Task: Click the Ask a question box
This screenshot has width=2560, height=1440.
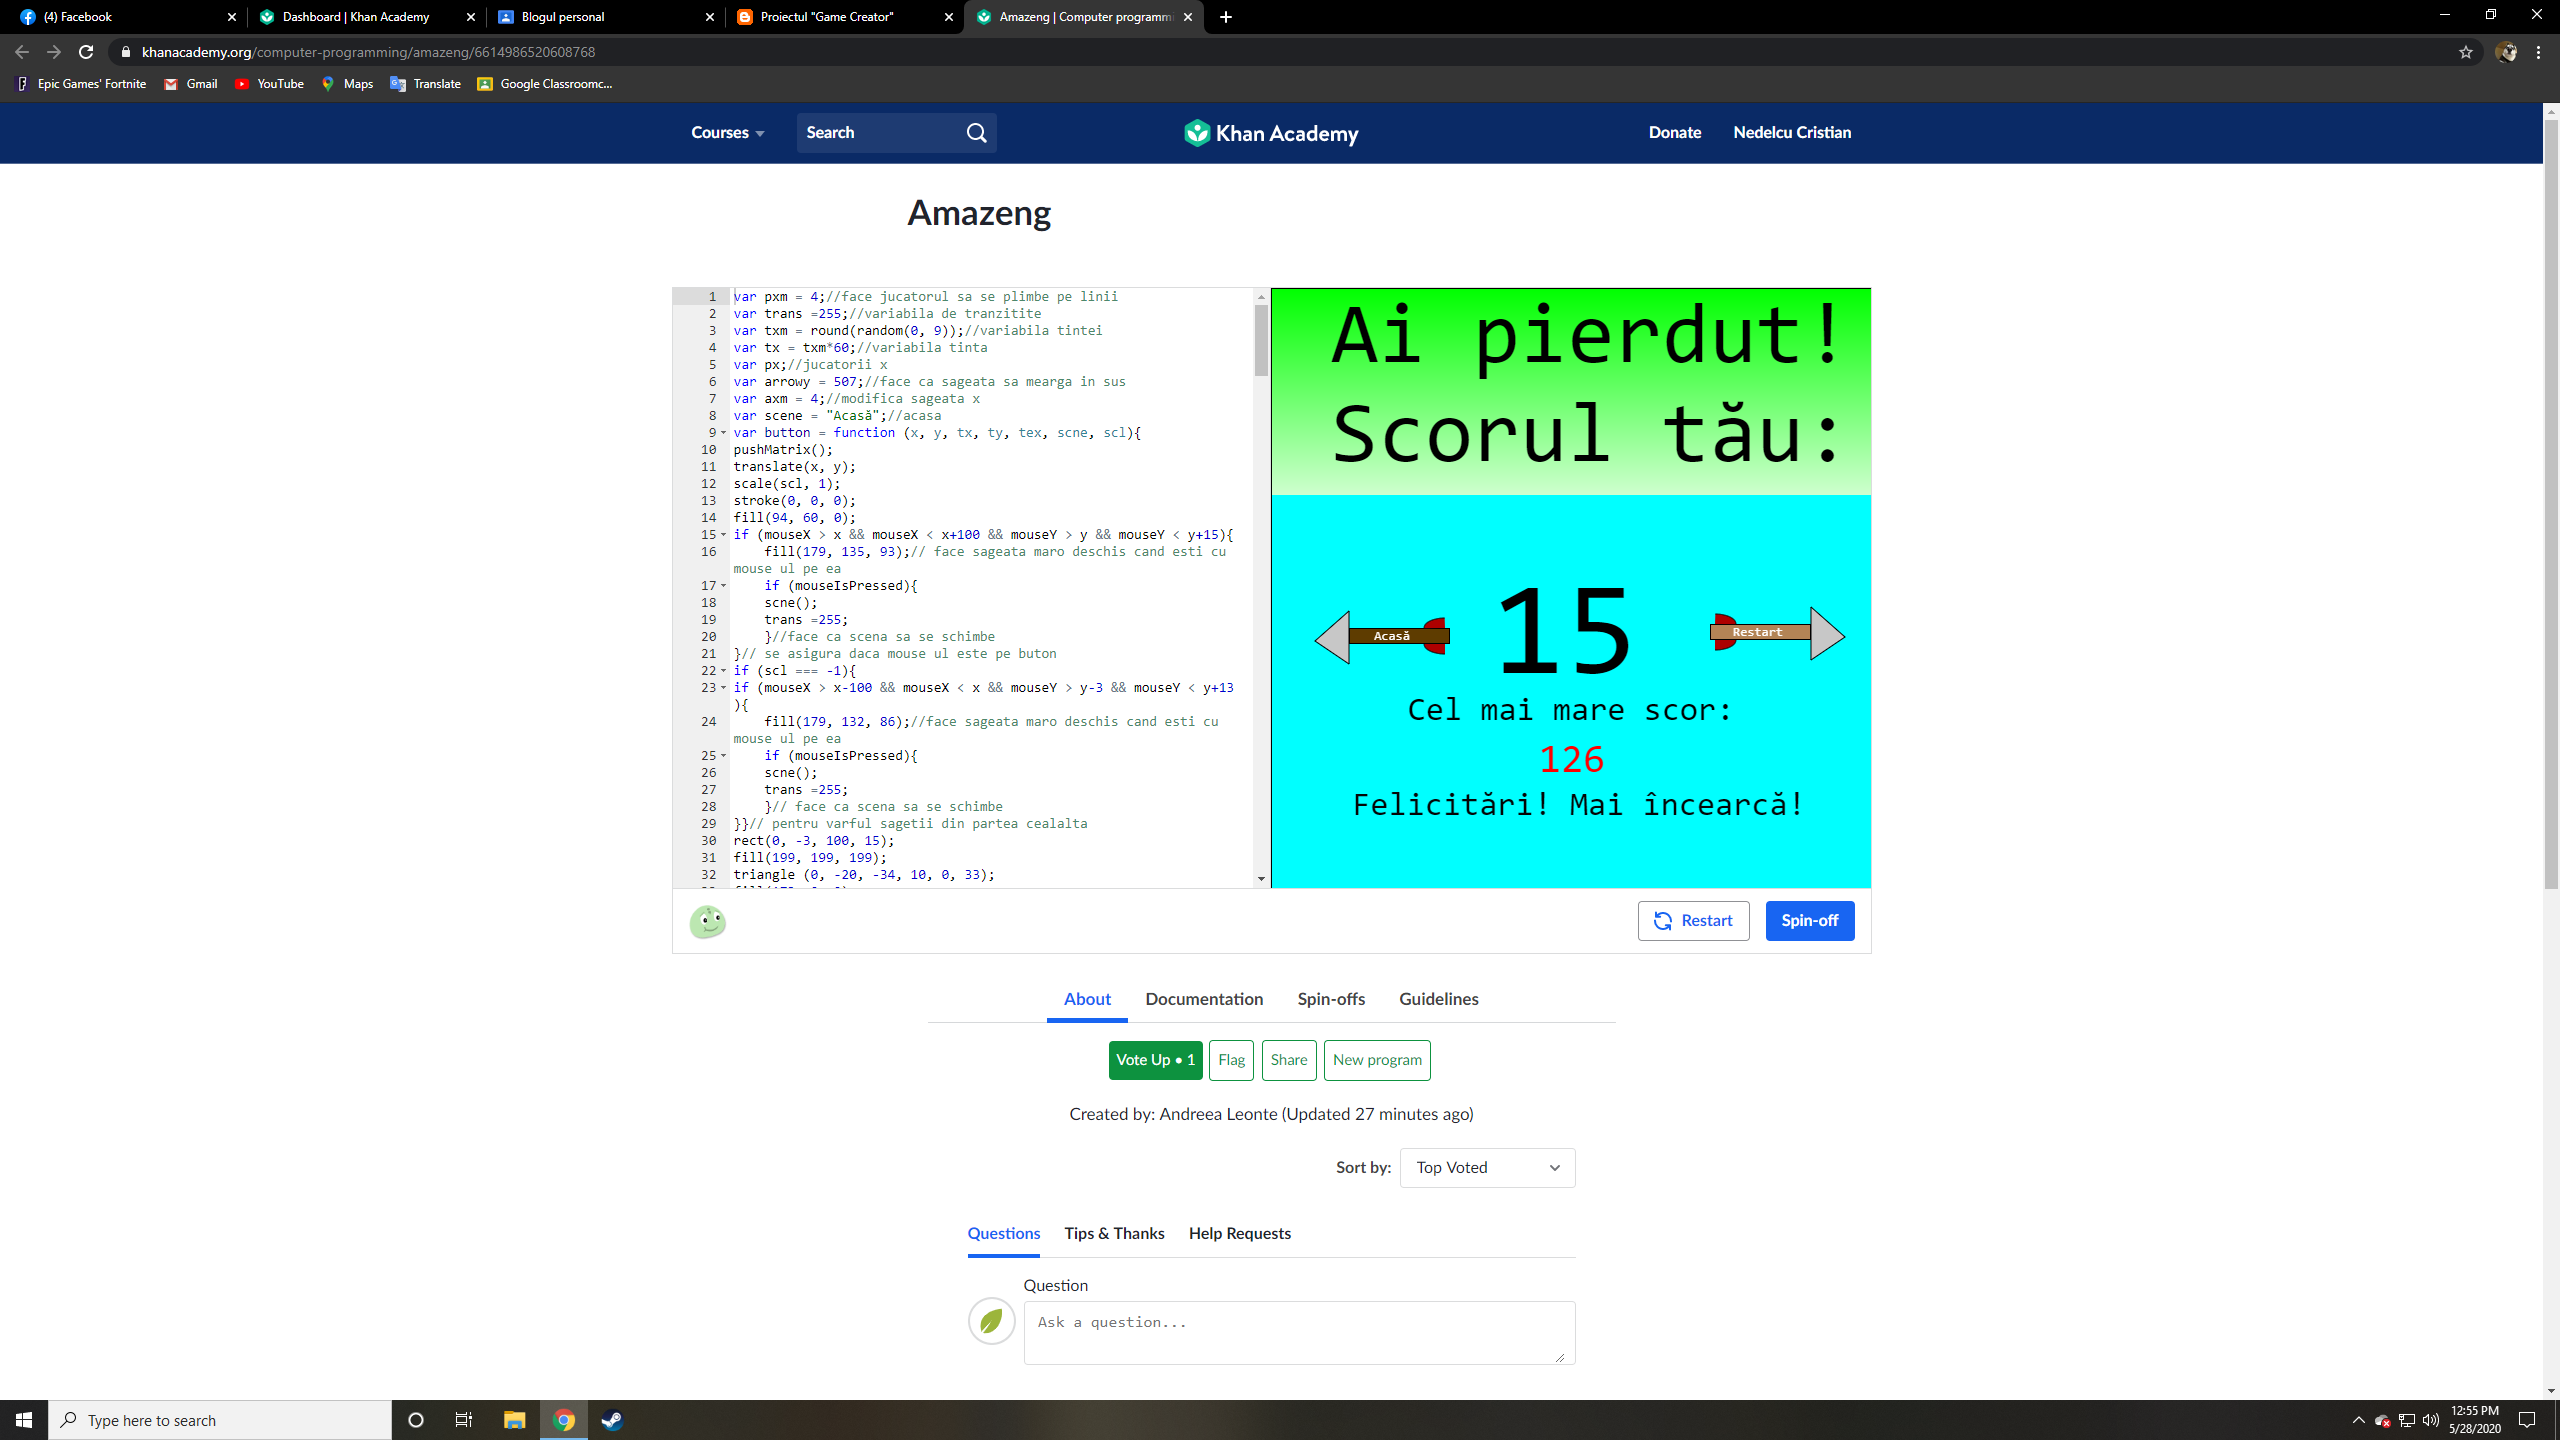Action: pyautogui.click(x=1299, y=1332)
